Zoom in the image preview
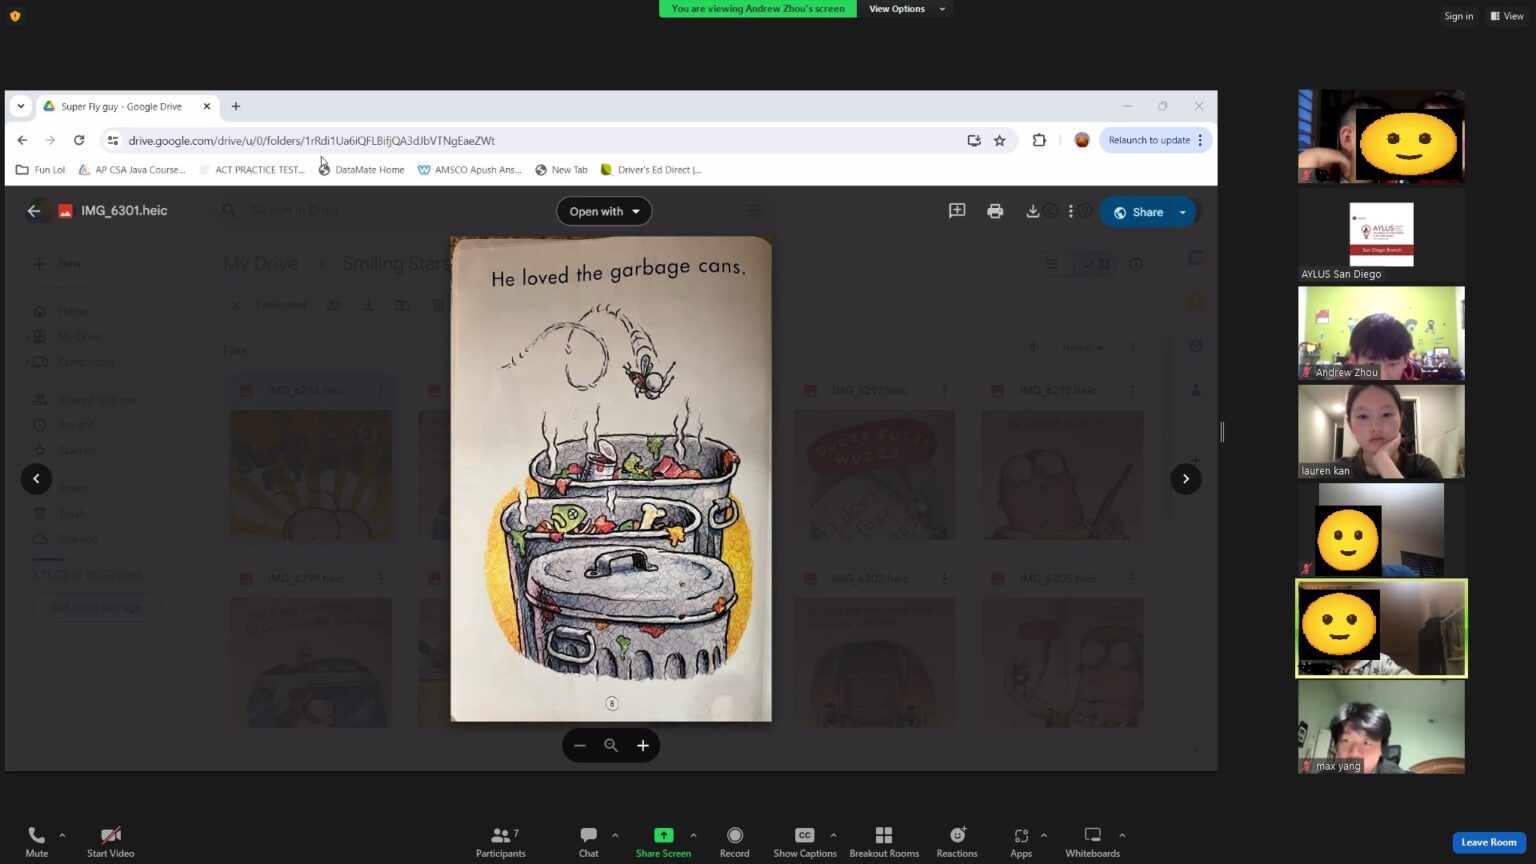1536x864 pixels. tap(643, 746)
